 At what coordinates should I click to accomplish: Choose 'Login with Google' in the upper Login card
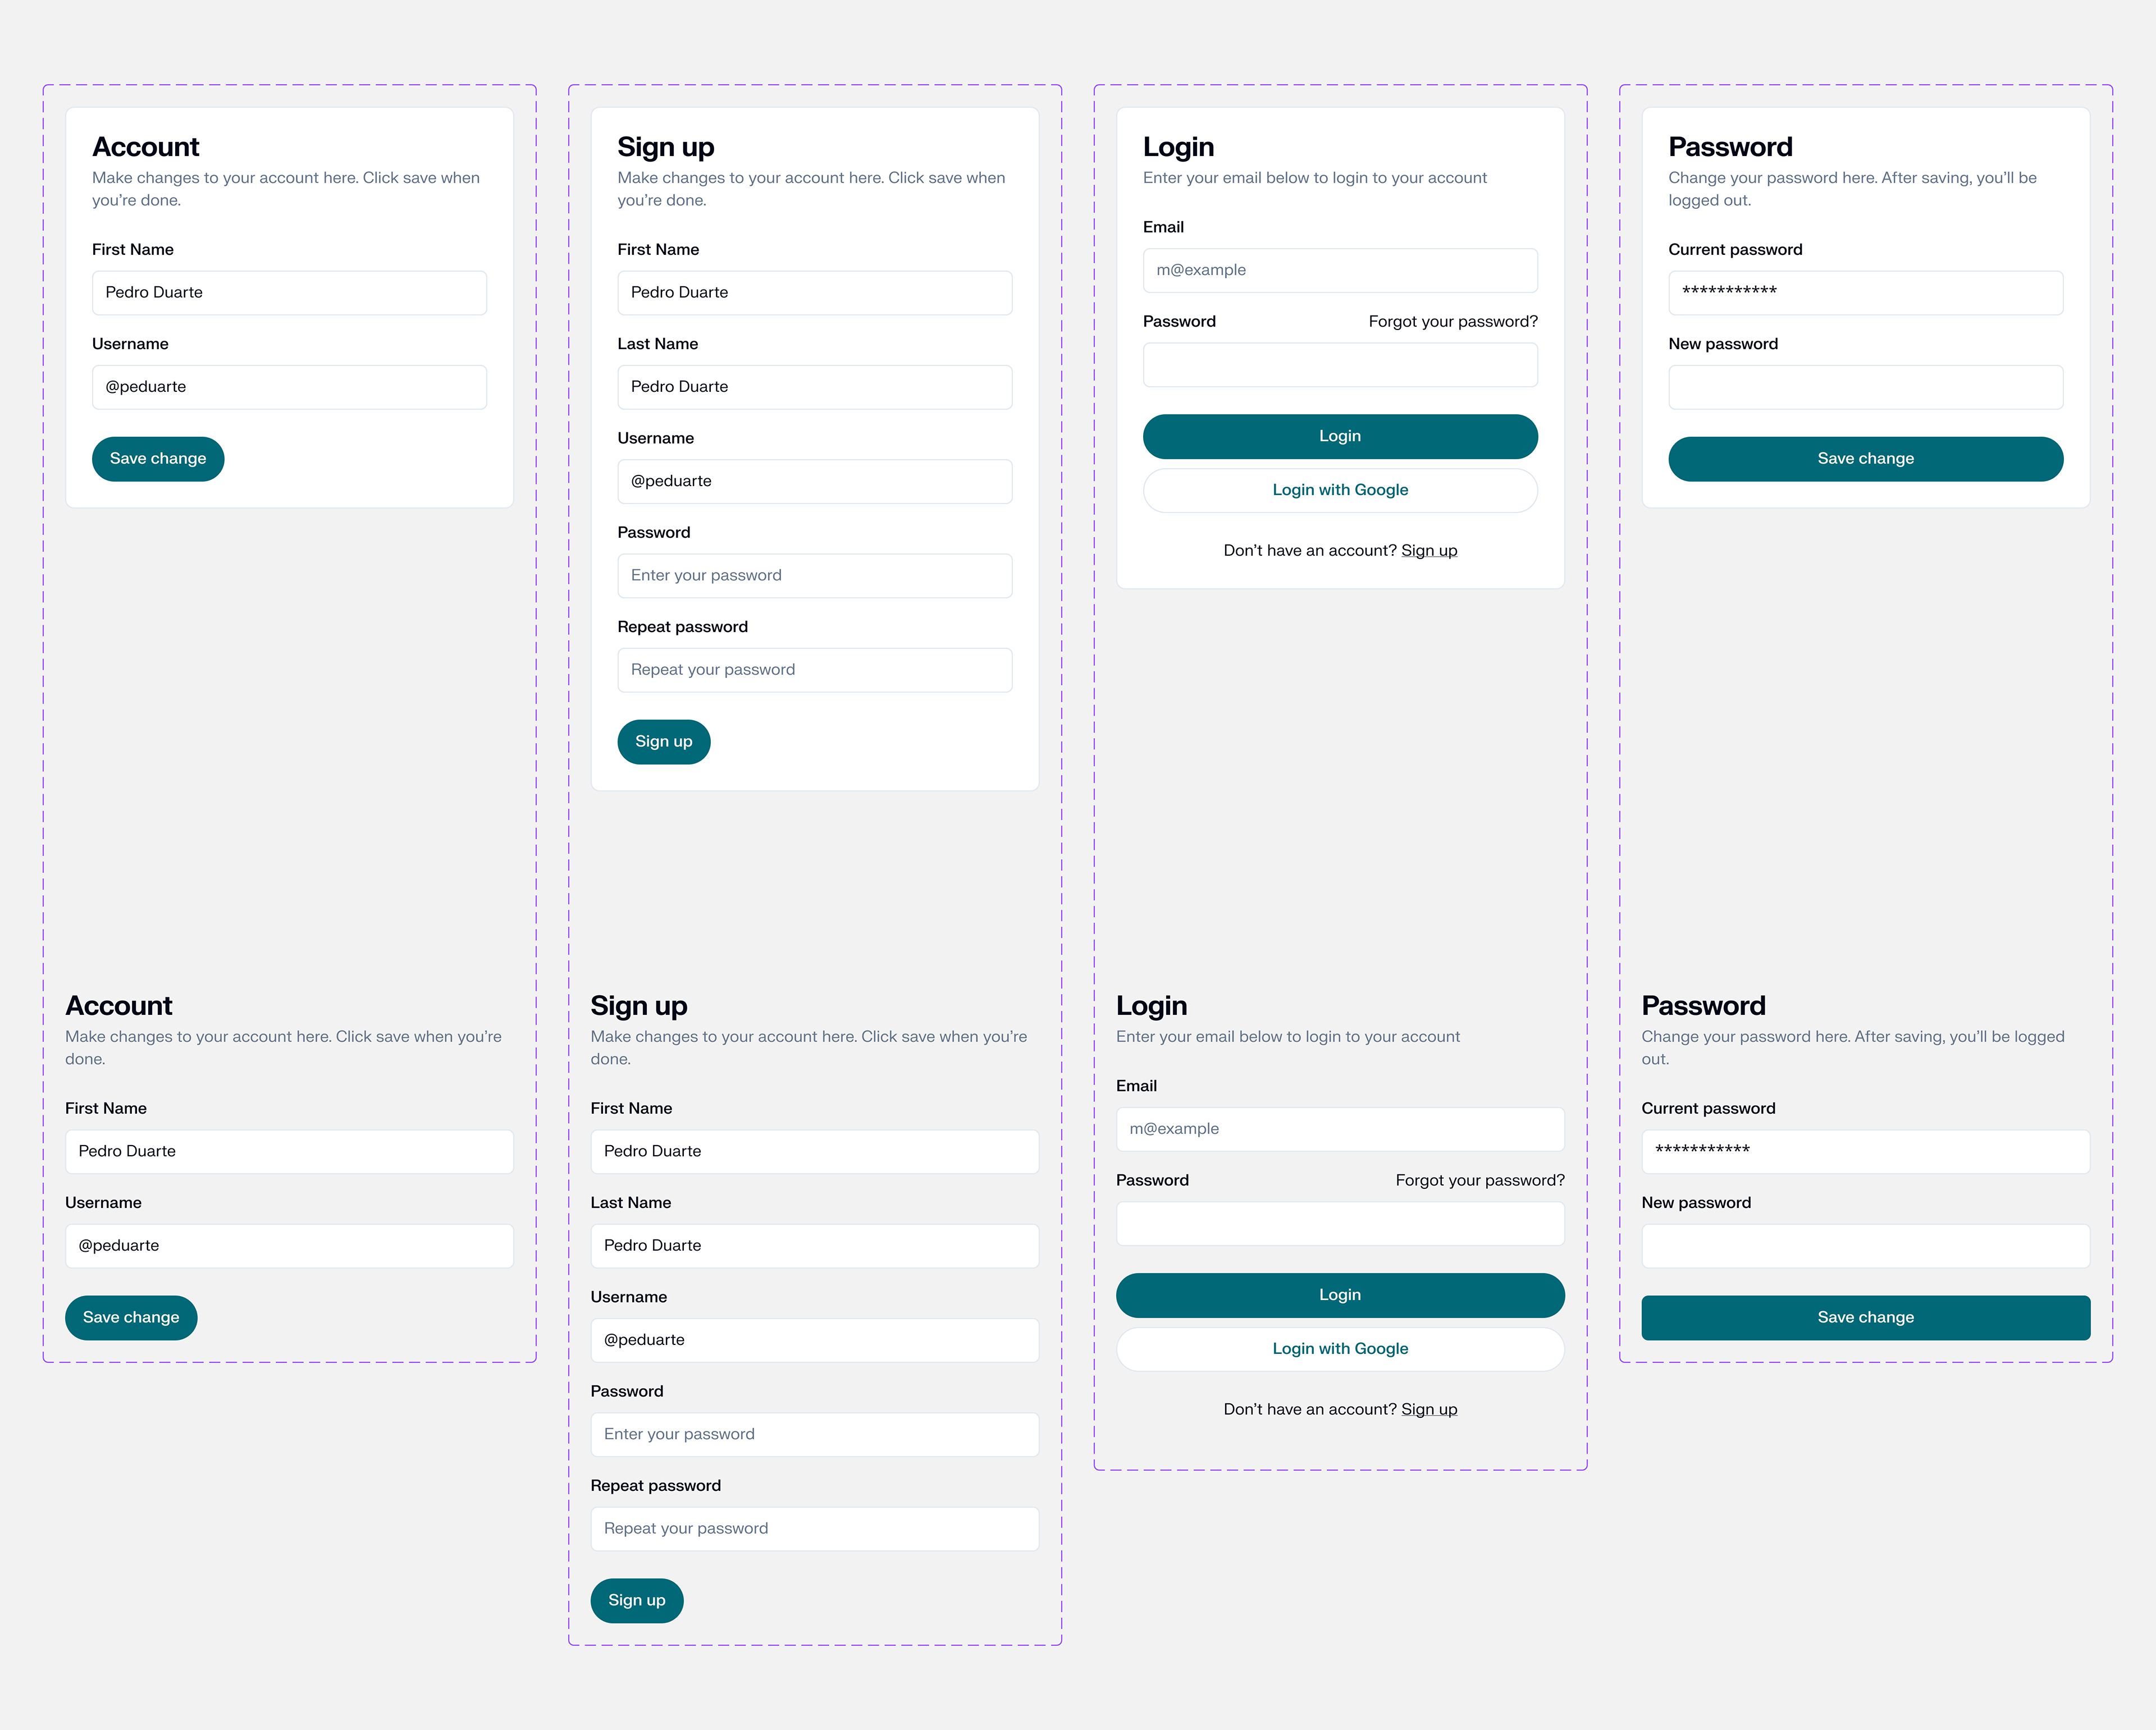coord(1340,490)
